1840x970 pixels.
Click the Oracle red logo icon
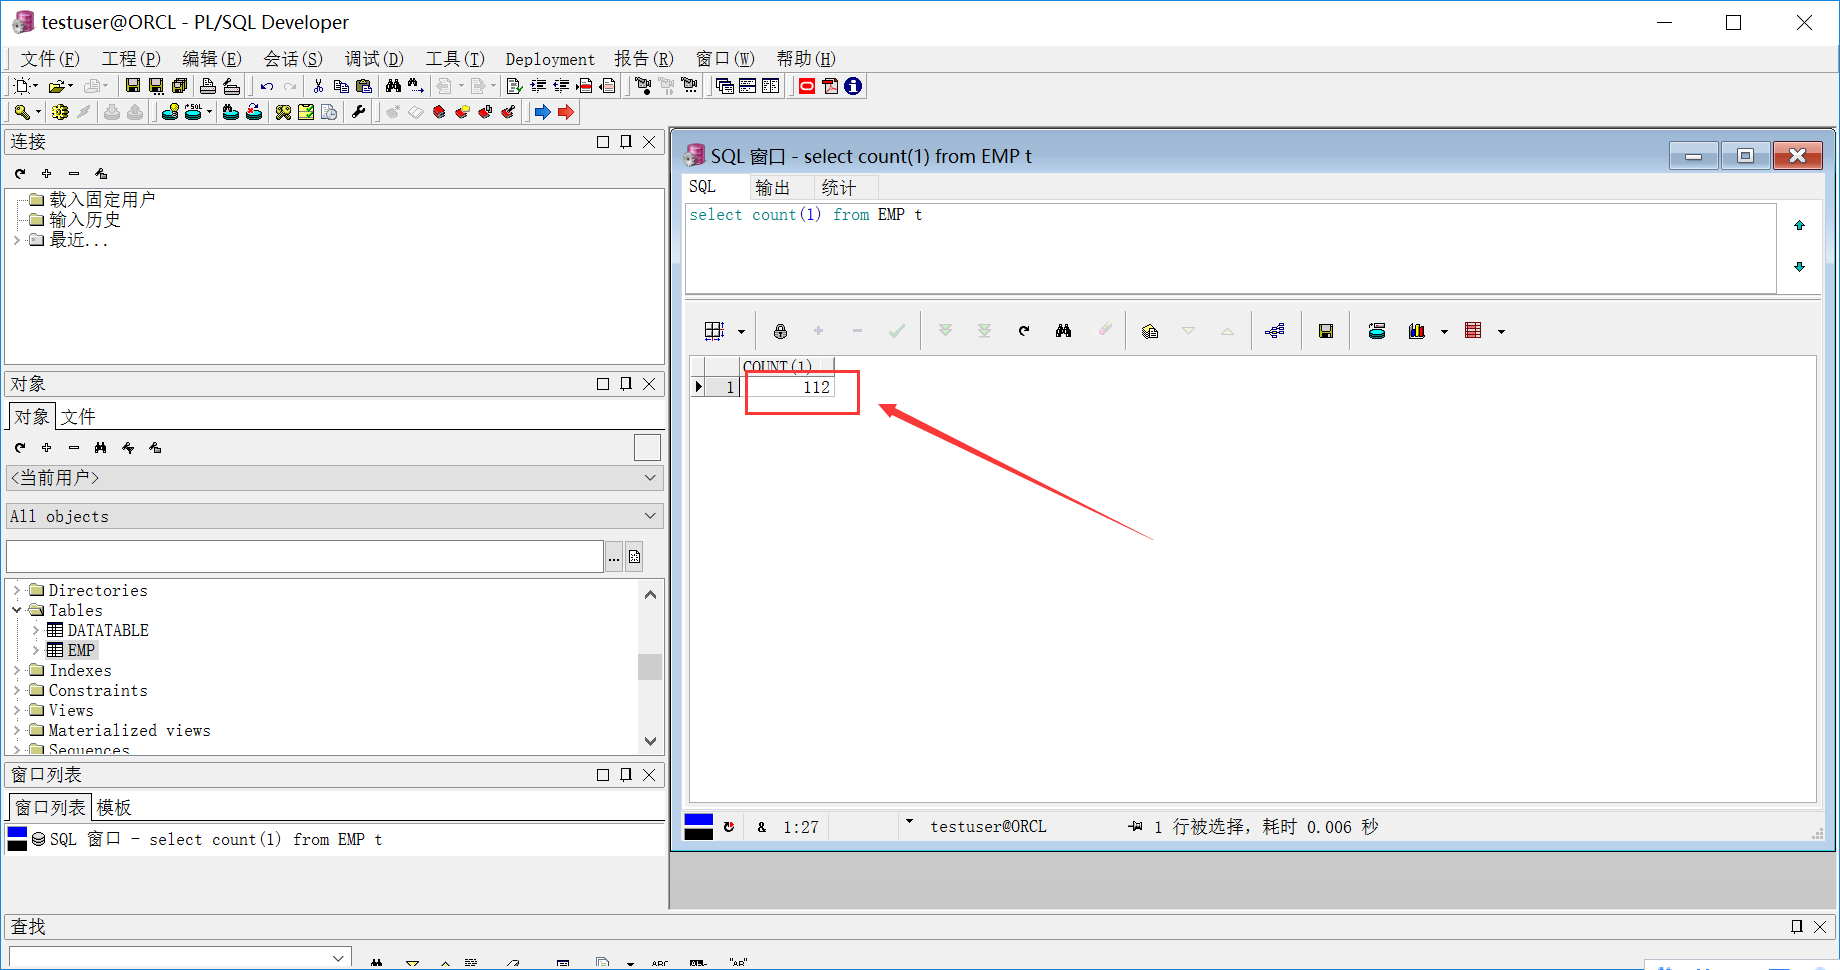[x=807, y=86]
